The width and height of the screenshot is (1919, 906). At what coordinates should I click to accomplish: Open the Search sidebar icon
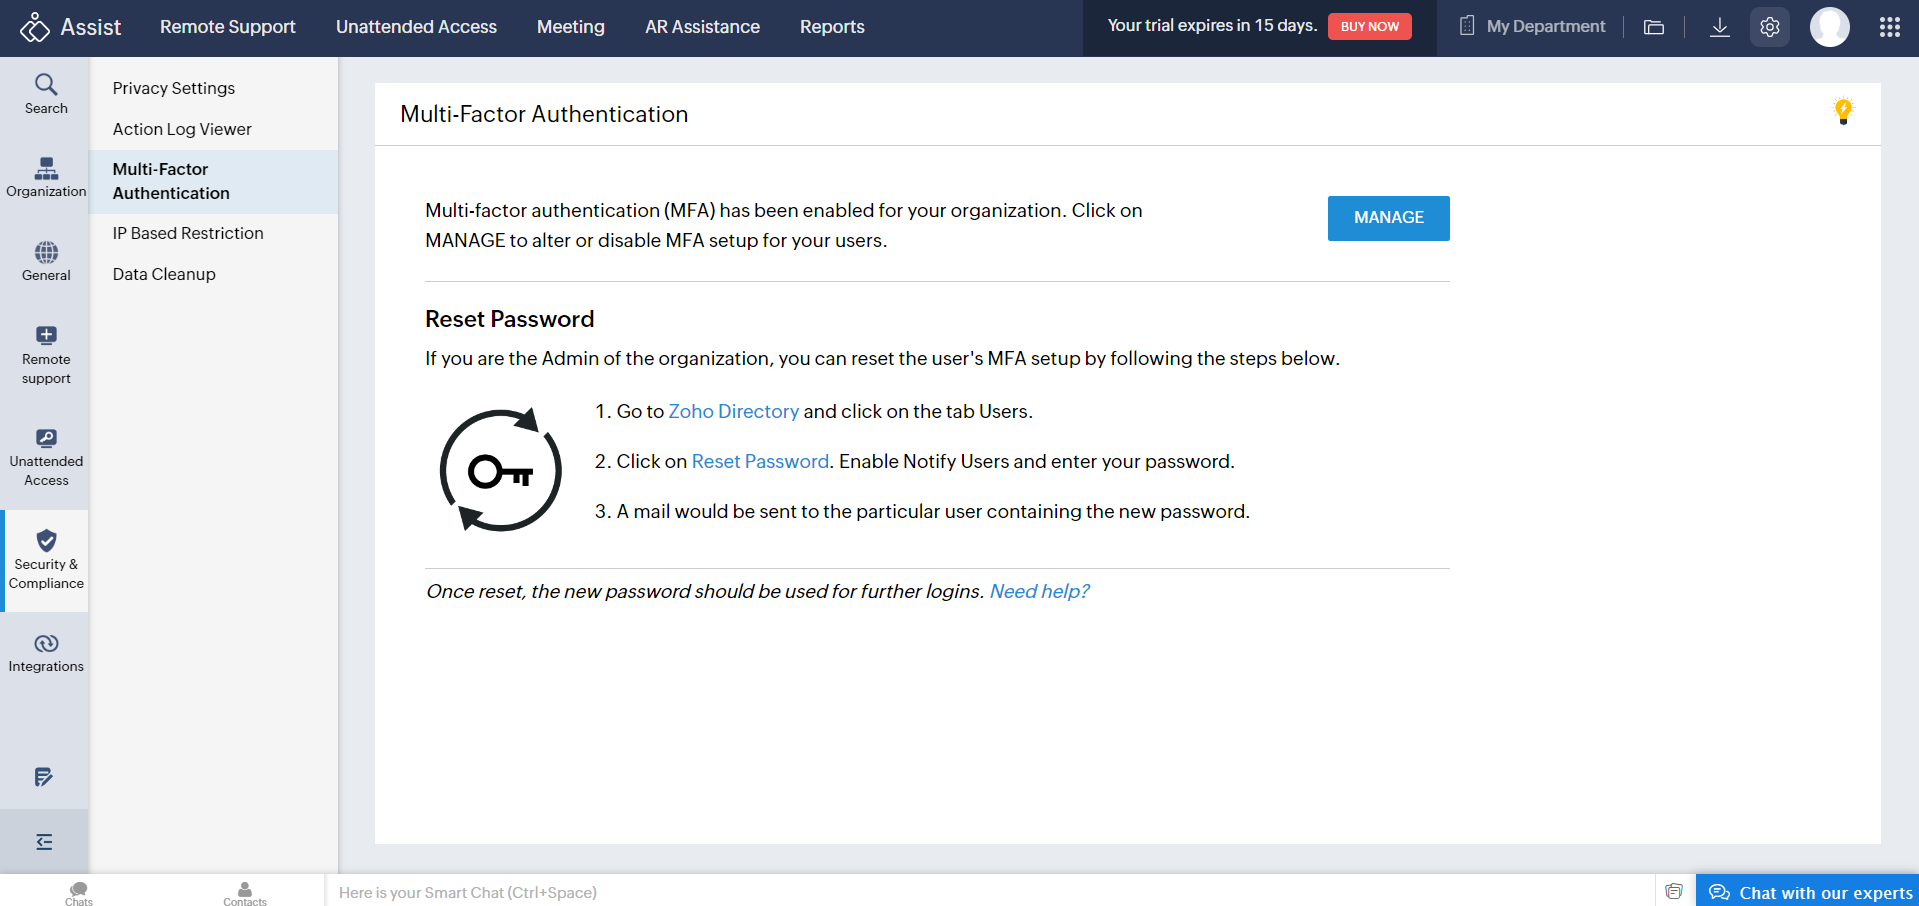(46, 94)
